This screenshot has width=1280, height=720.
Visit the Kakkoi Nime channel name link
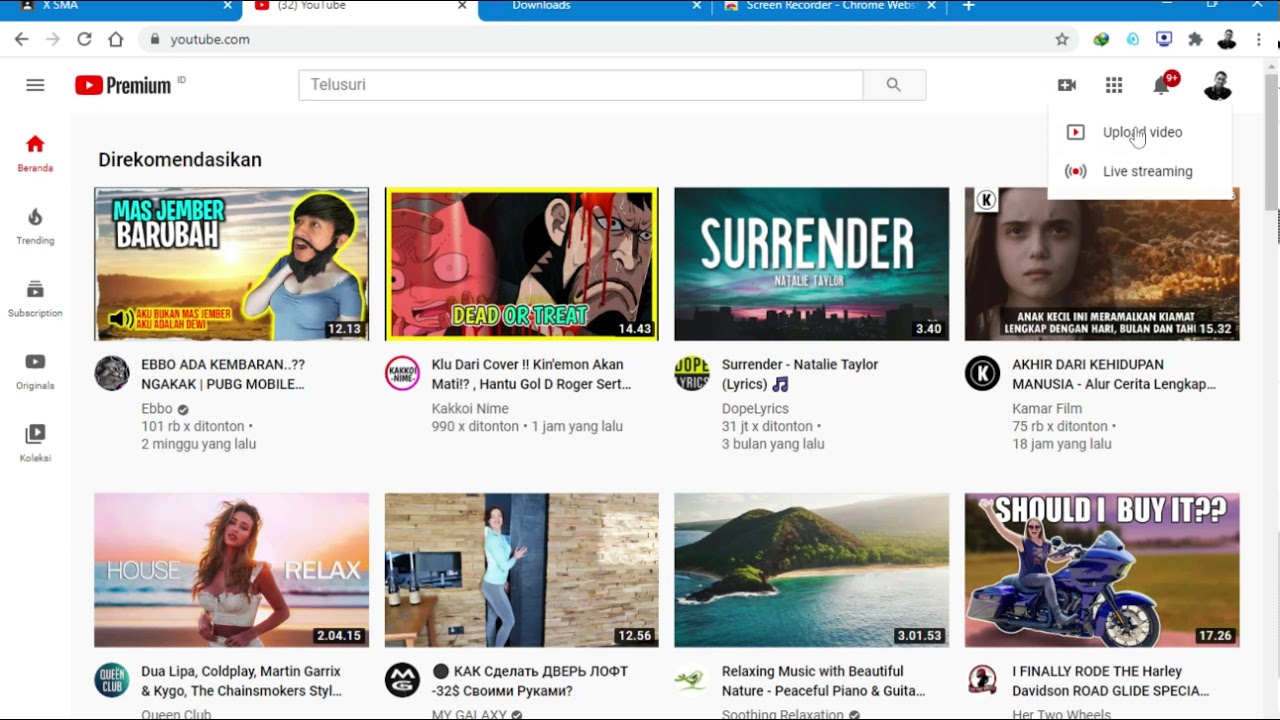pyautogui.click(x=470, y=408)
